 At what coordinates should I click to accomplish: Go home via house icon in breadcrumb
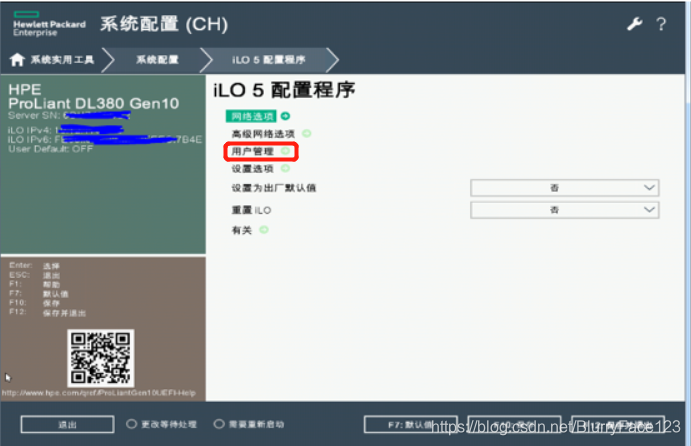point(17,59)
